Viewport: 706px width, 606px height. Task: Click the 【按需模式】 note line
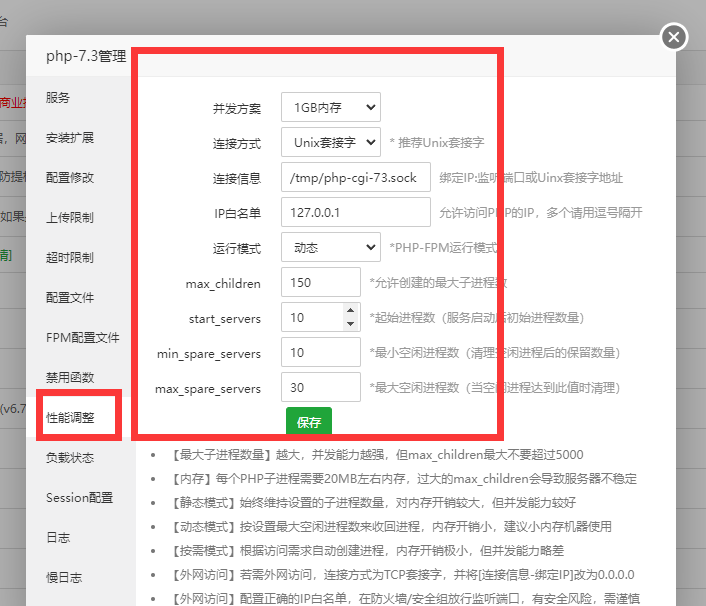pos(367,551)
